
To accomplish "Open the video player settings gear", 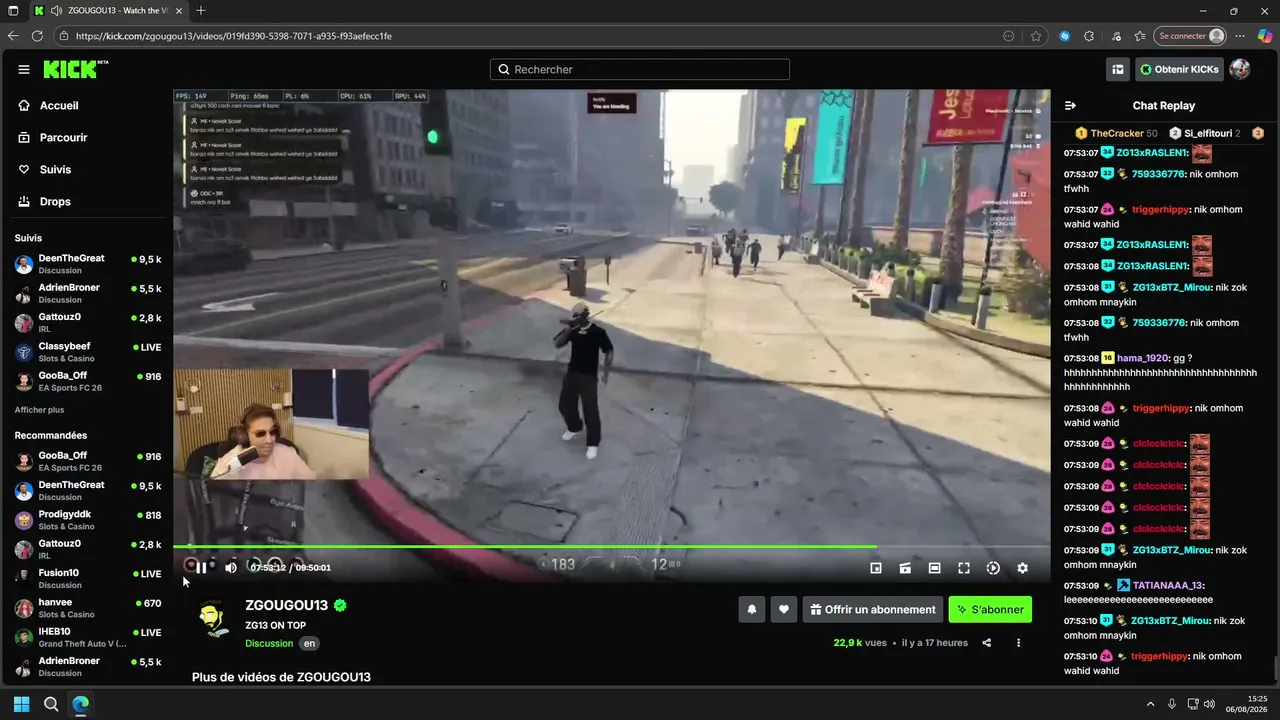I will (1022, 568).
